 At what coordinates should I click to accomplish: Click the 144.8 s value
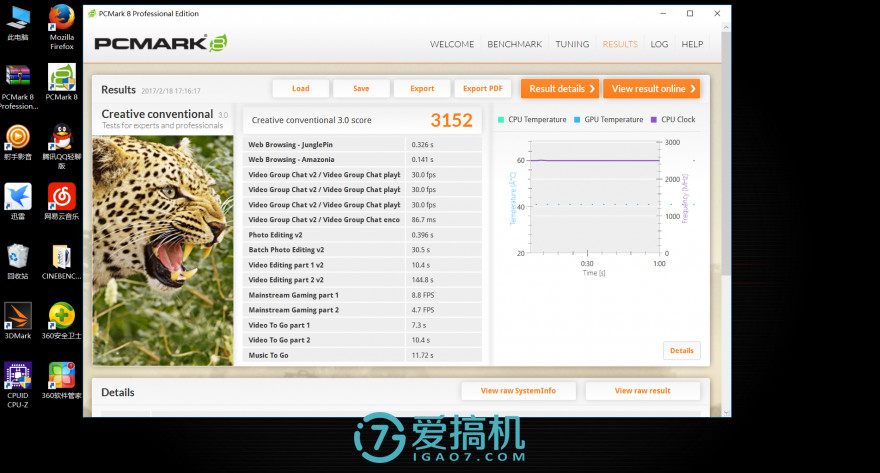(x=422, y=280)
